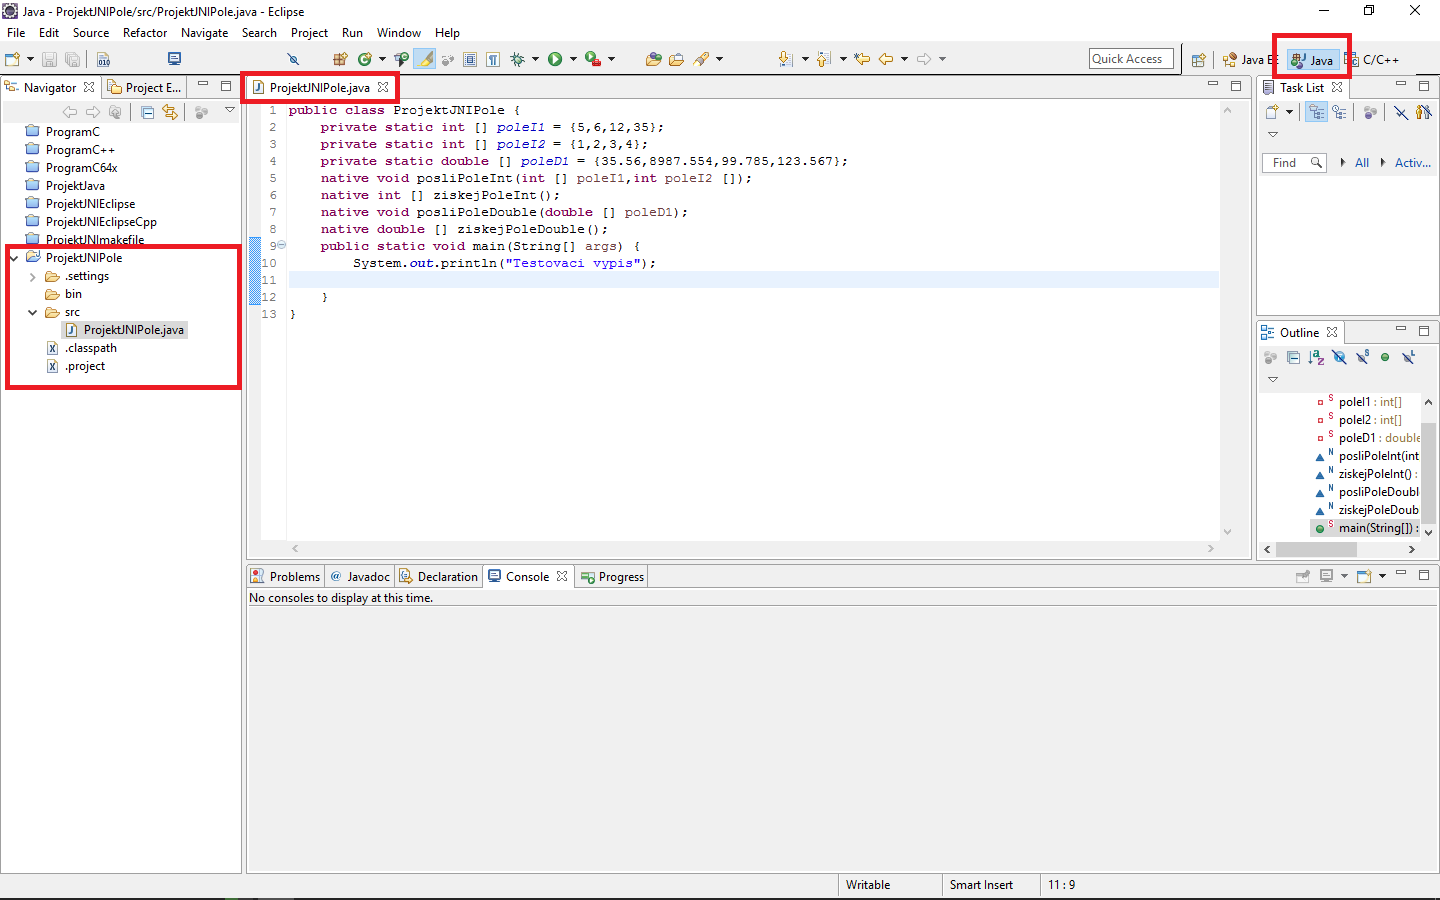This screenshot has width=1440, height=900.
Task: Open the Refactor menu
Action: 145,33
